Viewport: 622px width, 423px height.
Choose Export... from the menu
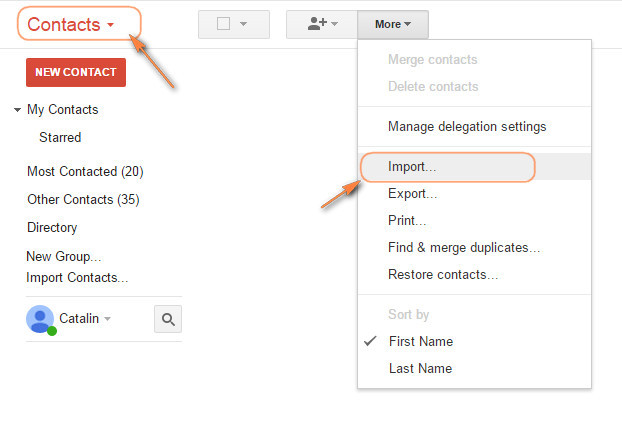click(412, 194)
